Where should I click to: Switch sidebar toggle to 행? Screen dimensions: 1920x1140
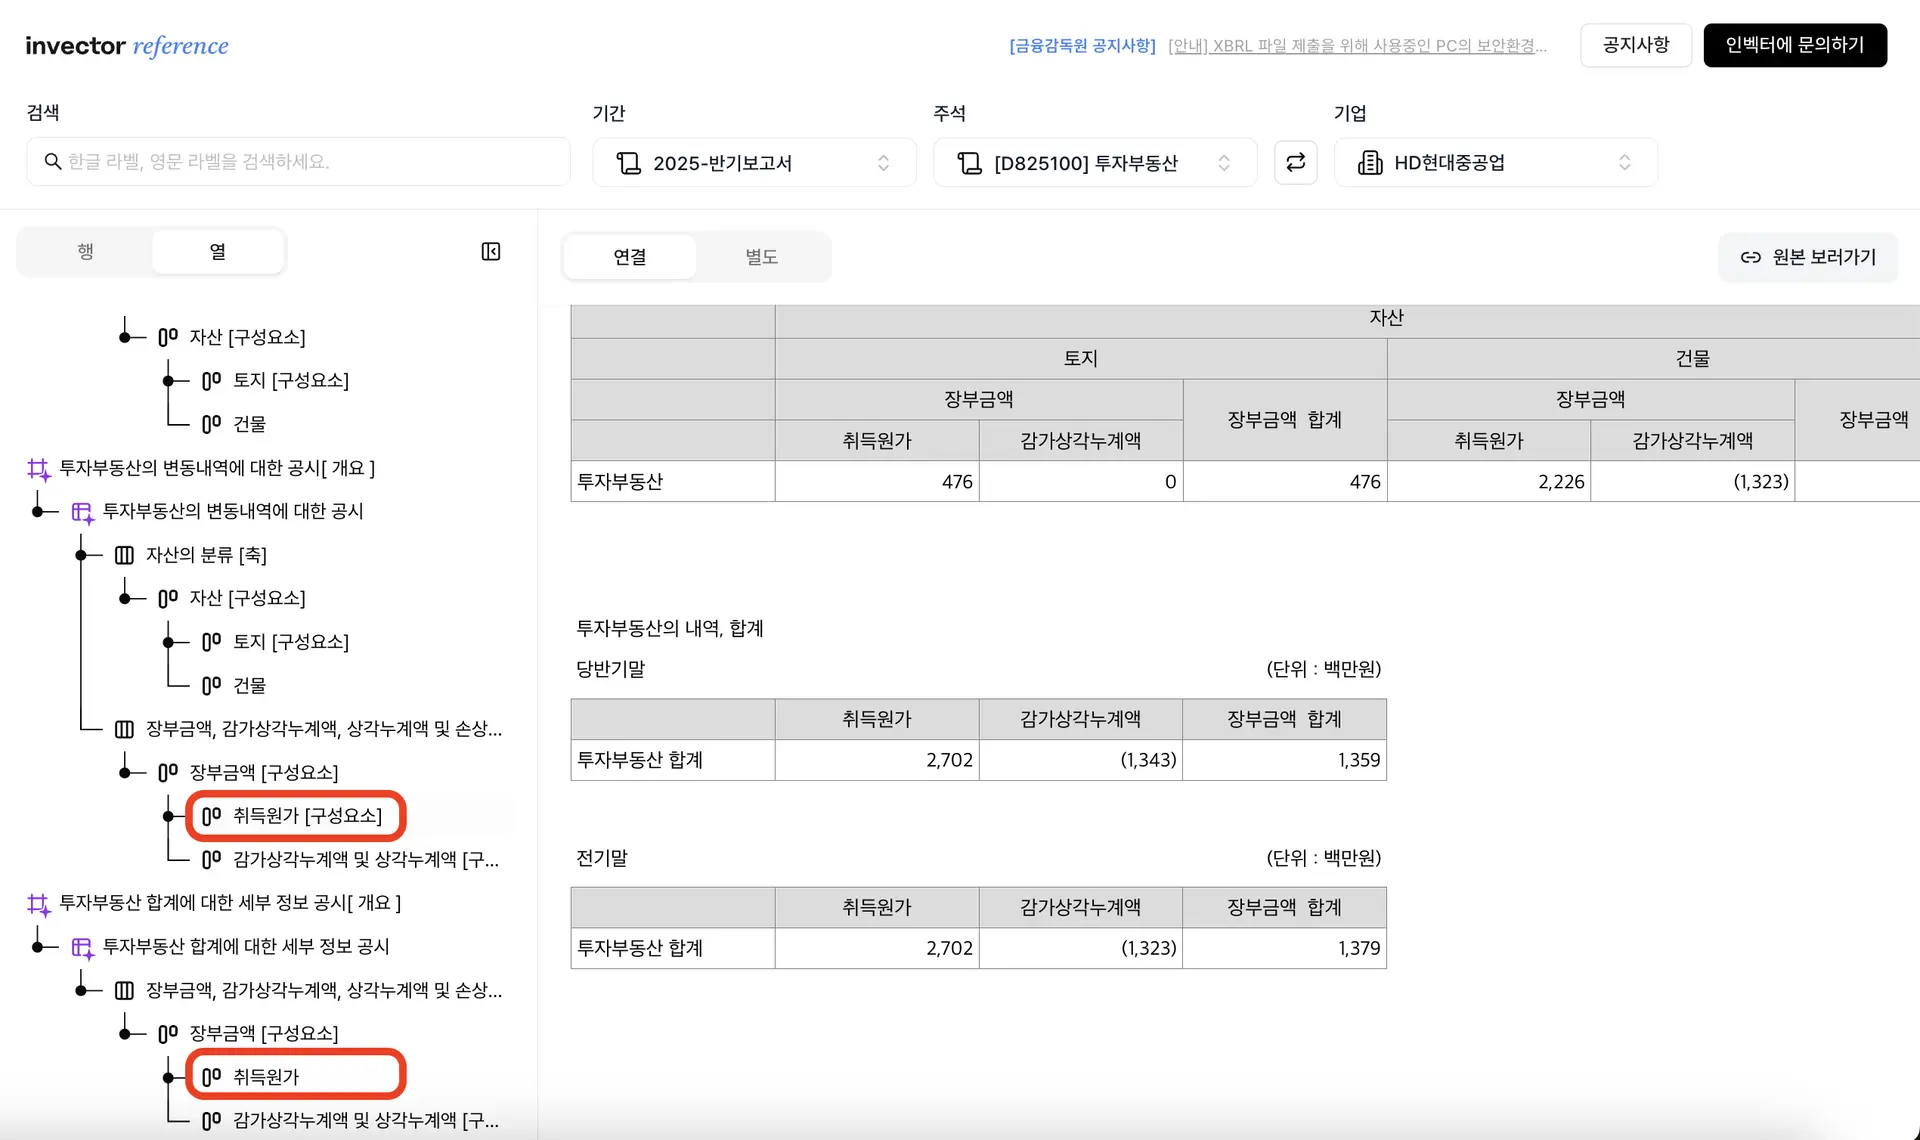(x=86, y=251)
